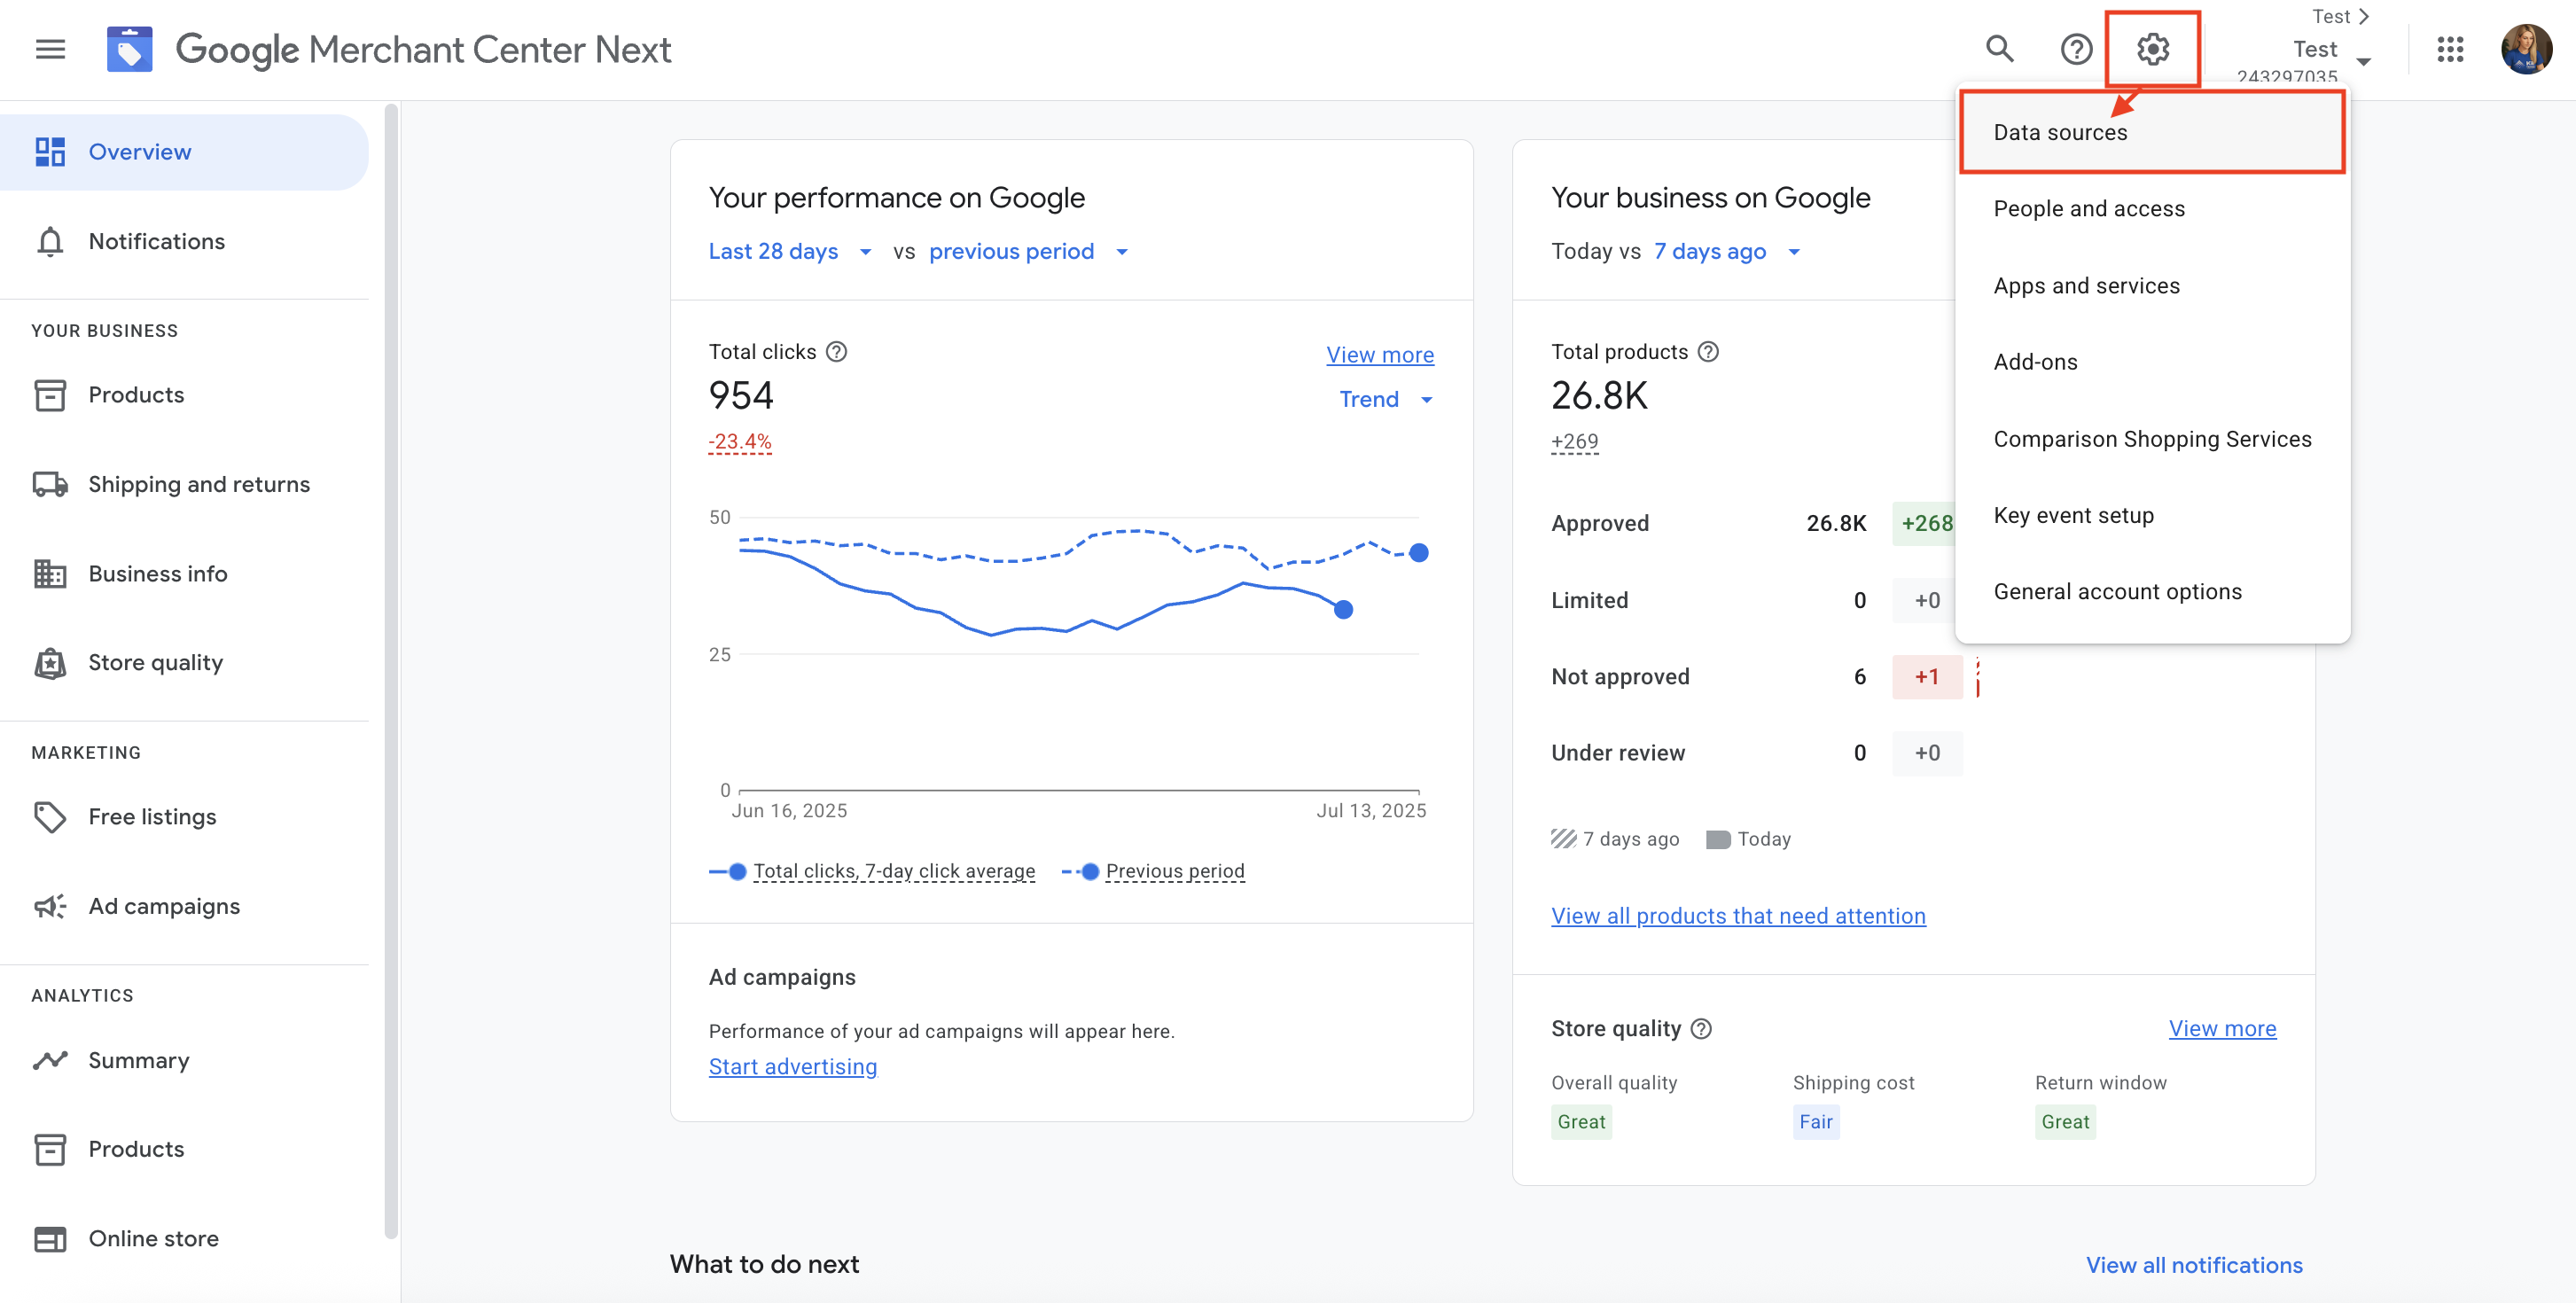The height and width of the screenshot is (1303, 2576).
Task: Click the Notifications bell icon
Action: tap(50, 242)
